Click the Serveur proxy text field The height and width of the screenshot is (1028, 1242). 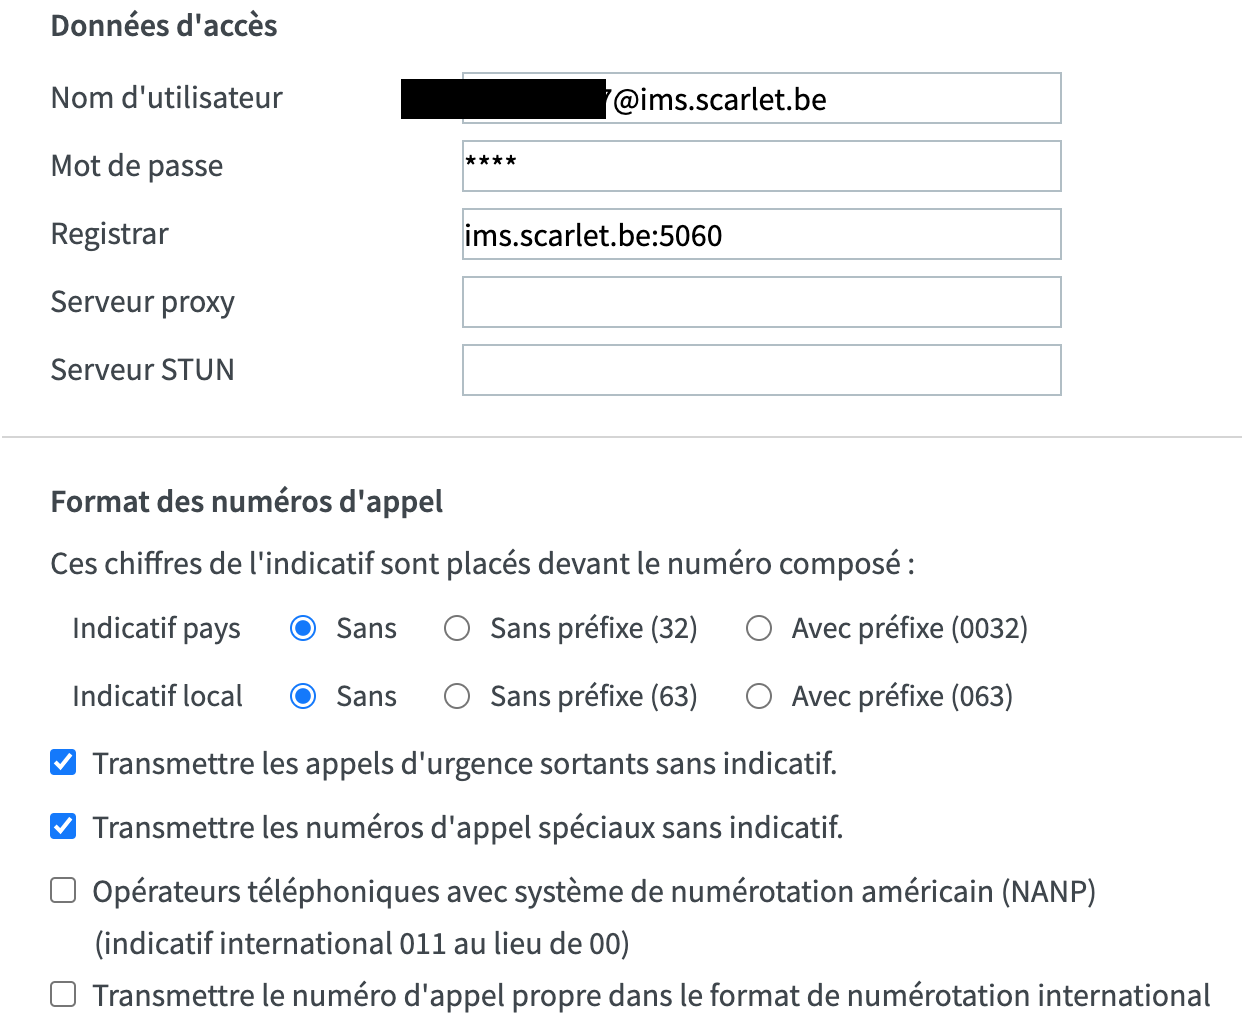[761, 302]
